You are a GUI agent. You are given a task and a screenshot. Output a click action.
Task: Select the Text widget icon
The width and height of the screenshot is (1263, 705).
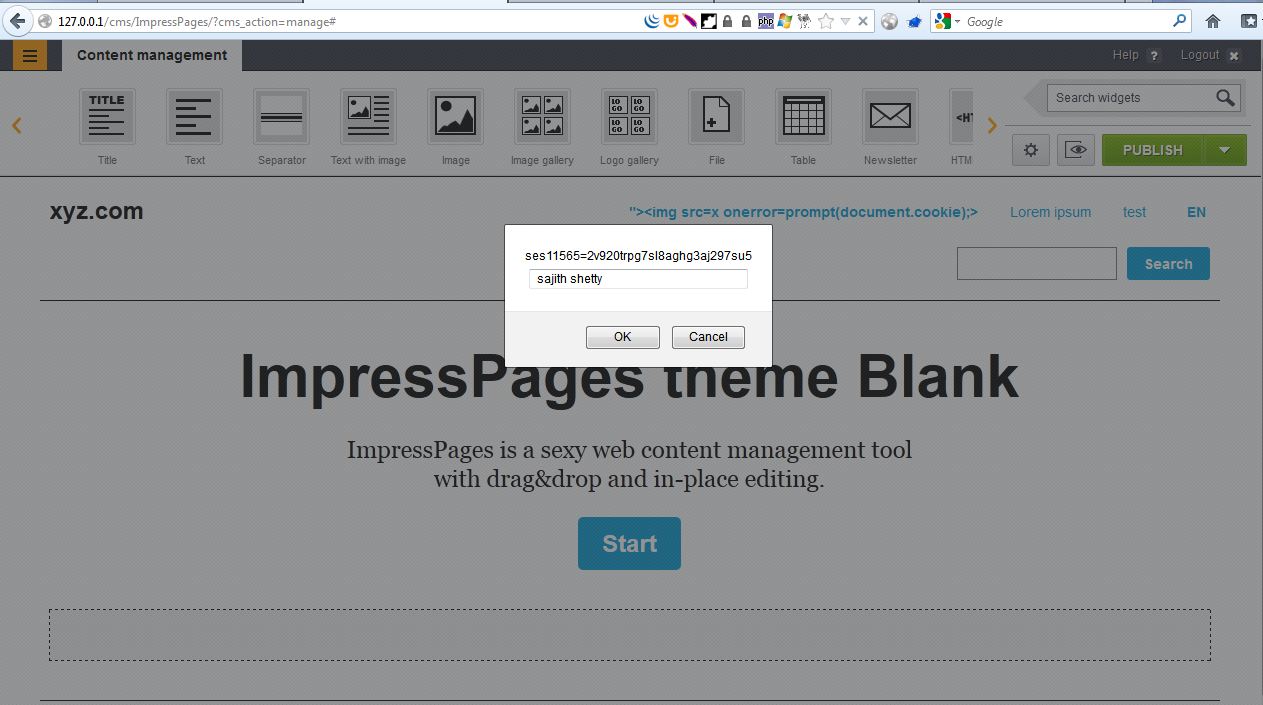click(194, 116)
